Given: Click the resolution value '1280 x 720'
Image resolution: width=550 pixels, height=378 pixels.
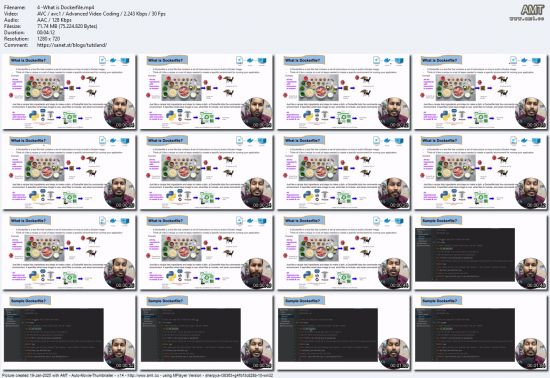Looking at the screenshot, I should click(x=48, y=39).
